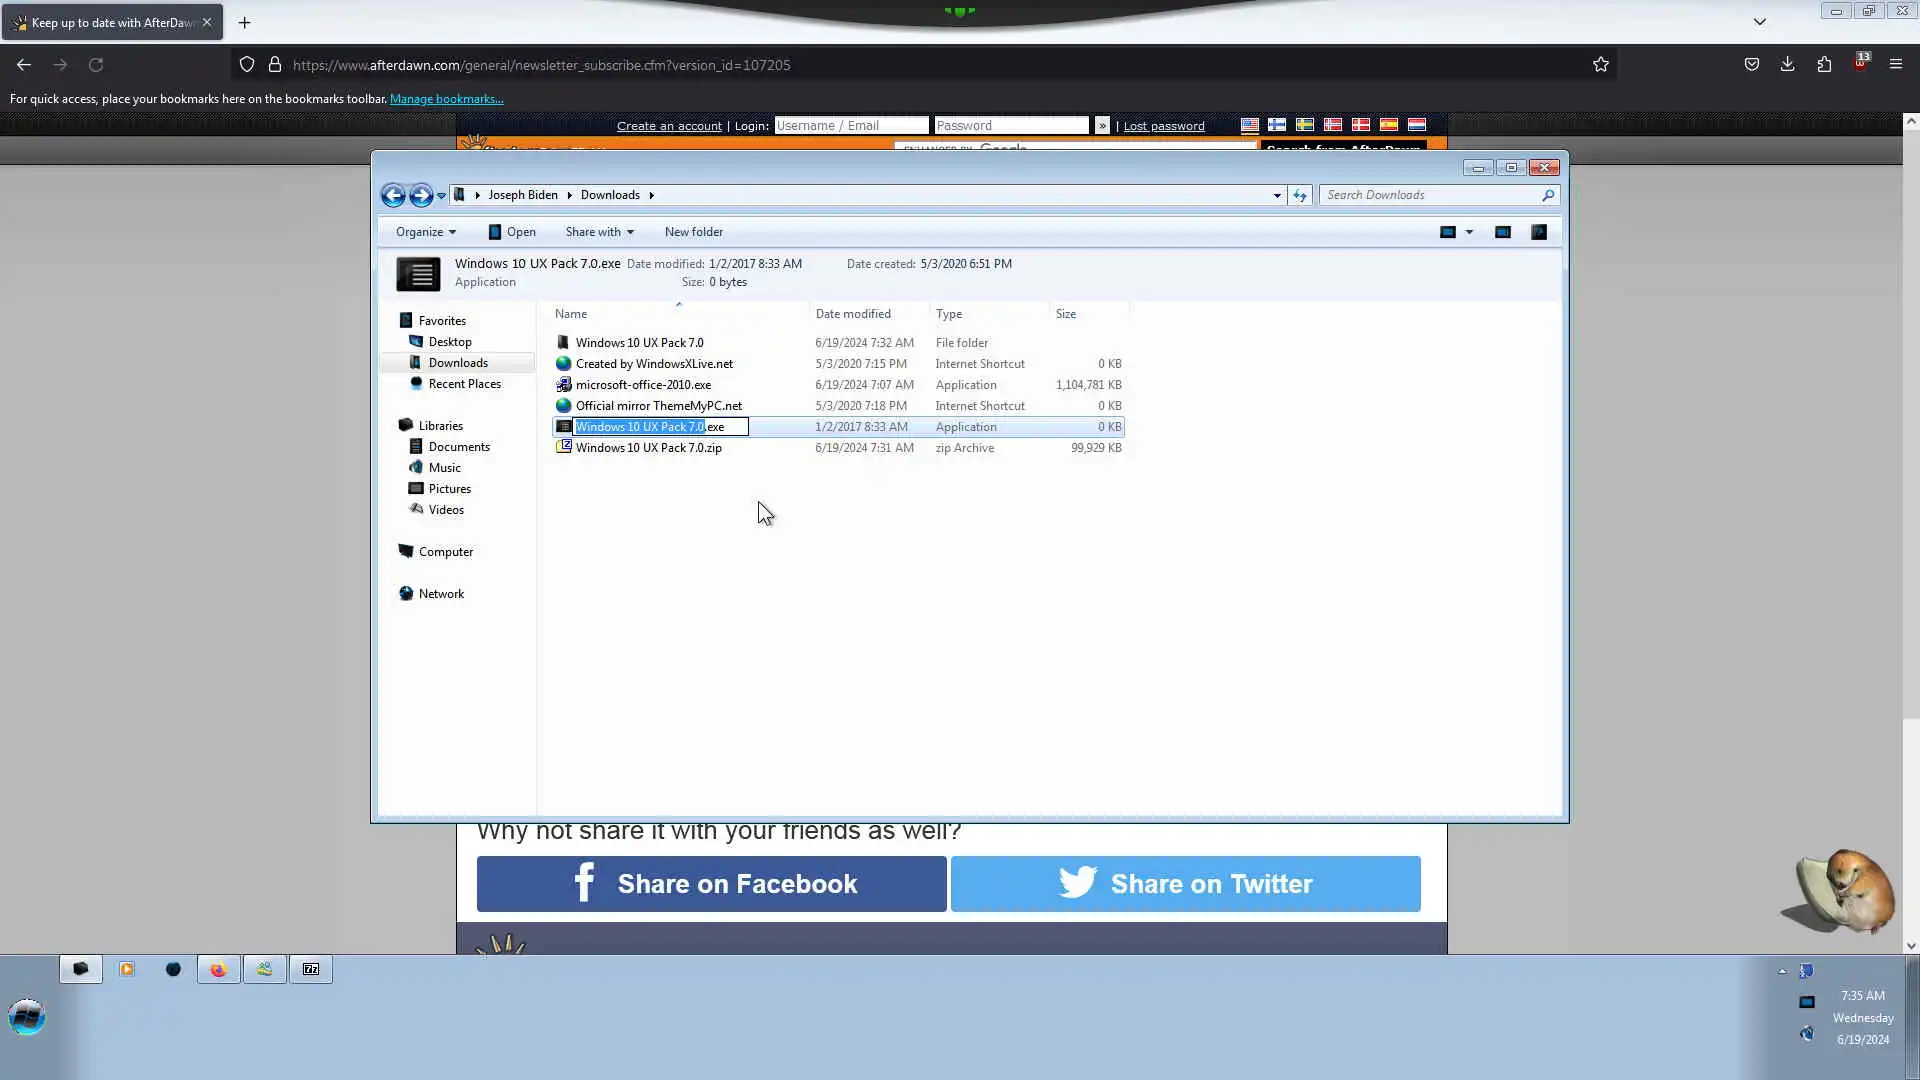Open the Share with dropdown
Viewport: 1920px width, 1080px height.
(x=599, y=232)
